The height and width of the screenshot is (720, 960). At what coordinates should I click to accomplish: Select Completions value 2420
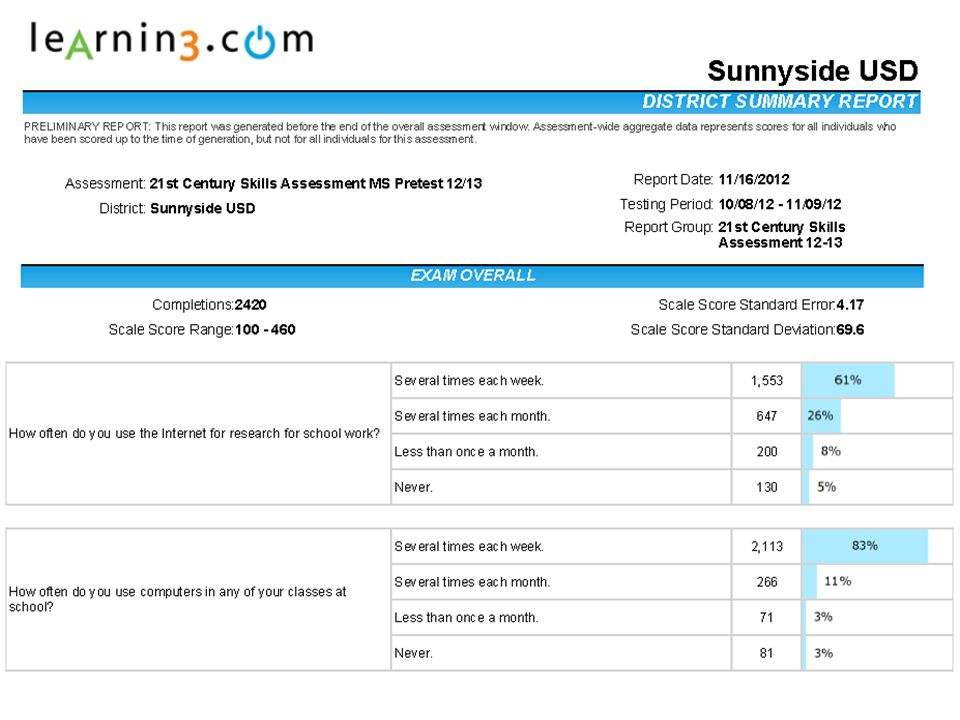point(250,305)
